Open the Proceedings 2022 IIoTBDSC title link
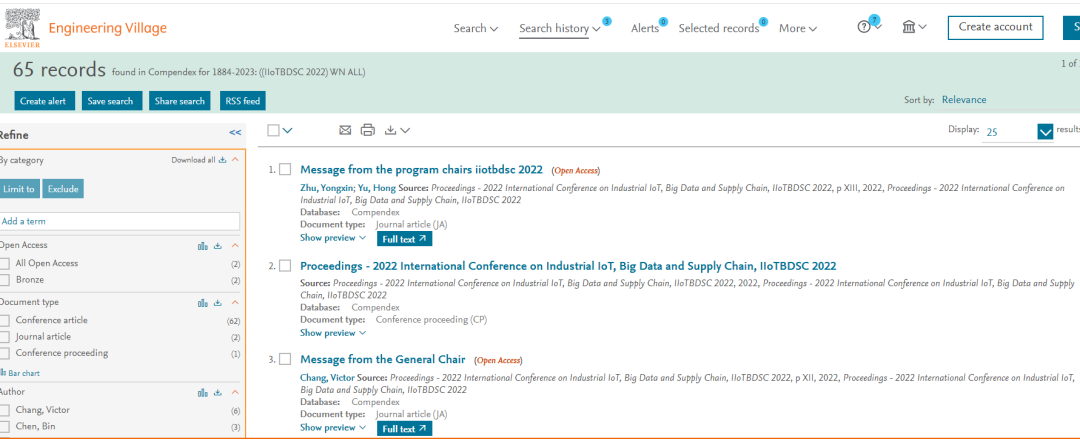 (x=568, y=266)
